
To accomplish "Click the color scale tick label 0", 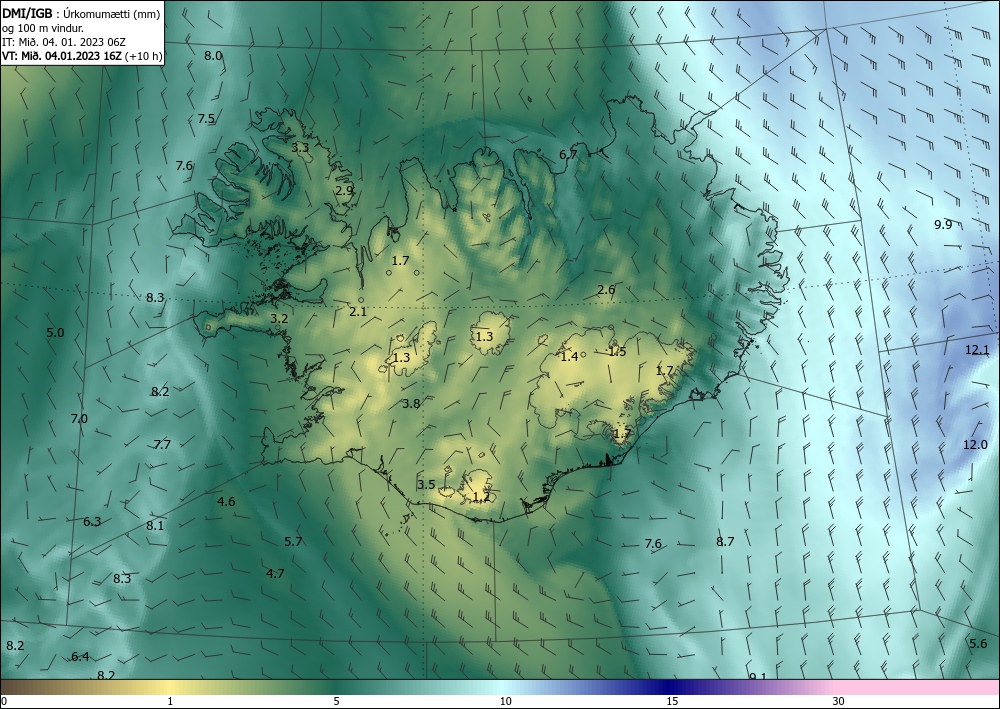I will (x=4, y=702).
